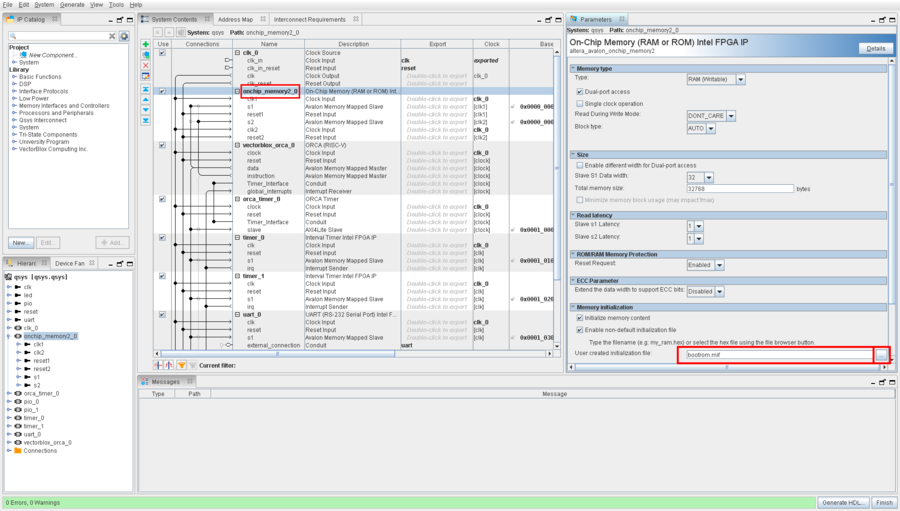This screenshot has width=900, height=511.
Task: Click the move up arrow icon
Action: pos(146,99)
